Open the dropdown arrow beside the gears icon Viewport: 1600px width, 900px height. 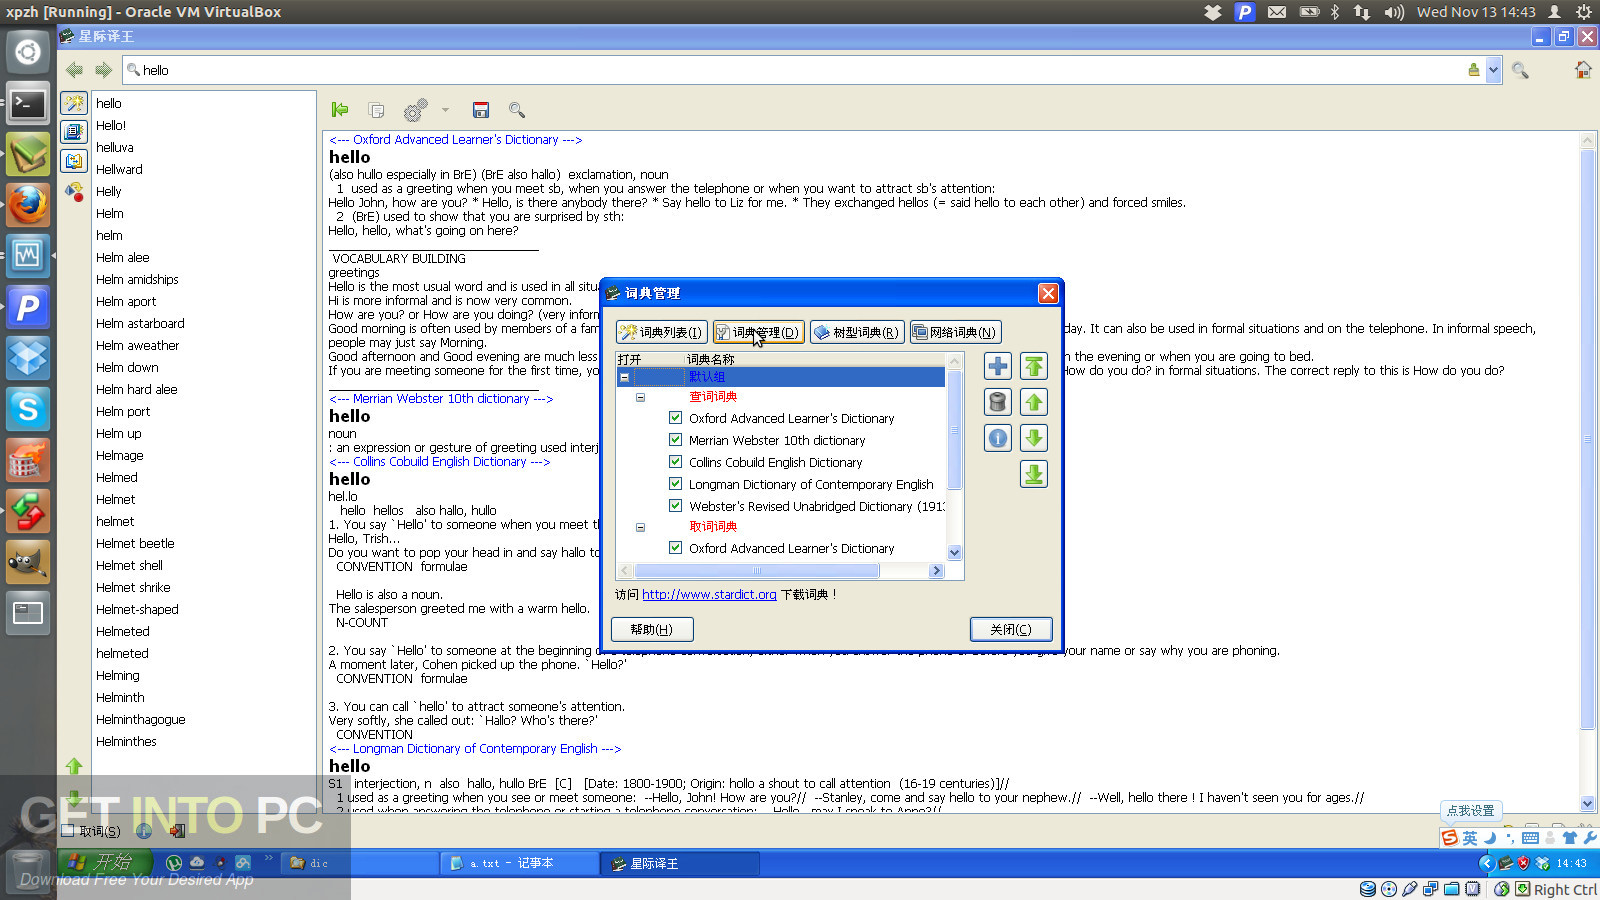click(445, 110)
